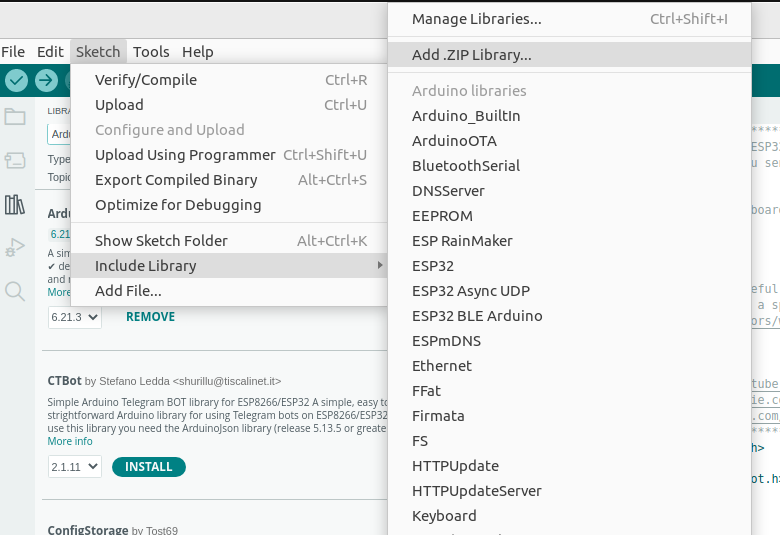Open the Tools menu
The image size is (780, 535).
pos(151,52)
